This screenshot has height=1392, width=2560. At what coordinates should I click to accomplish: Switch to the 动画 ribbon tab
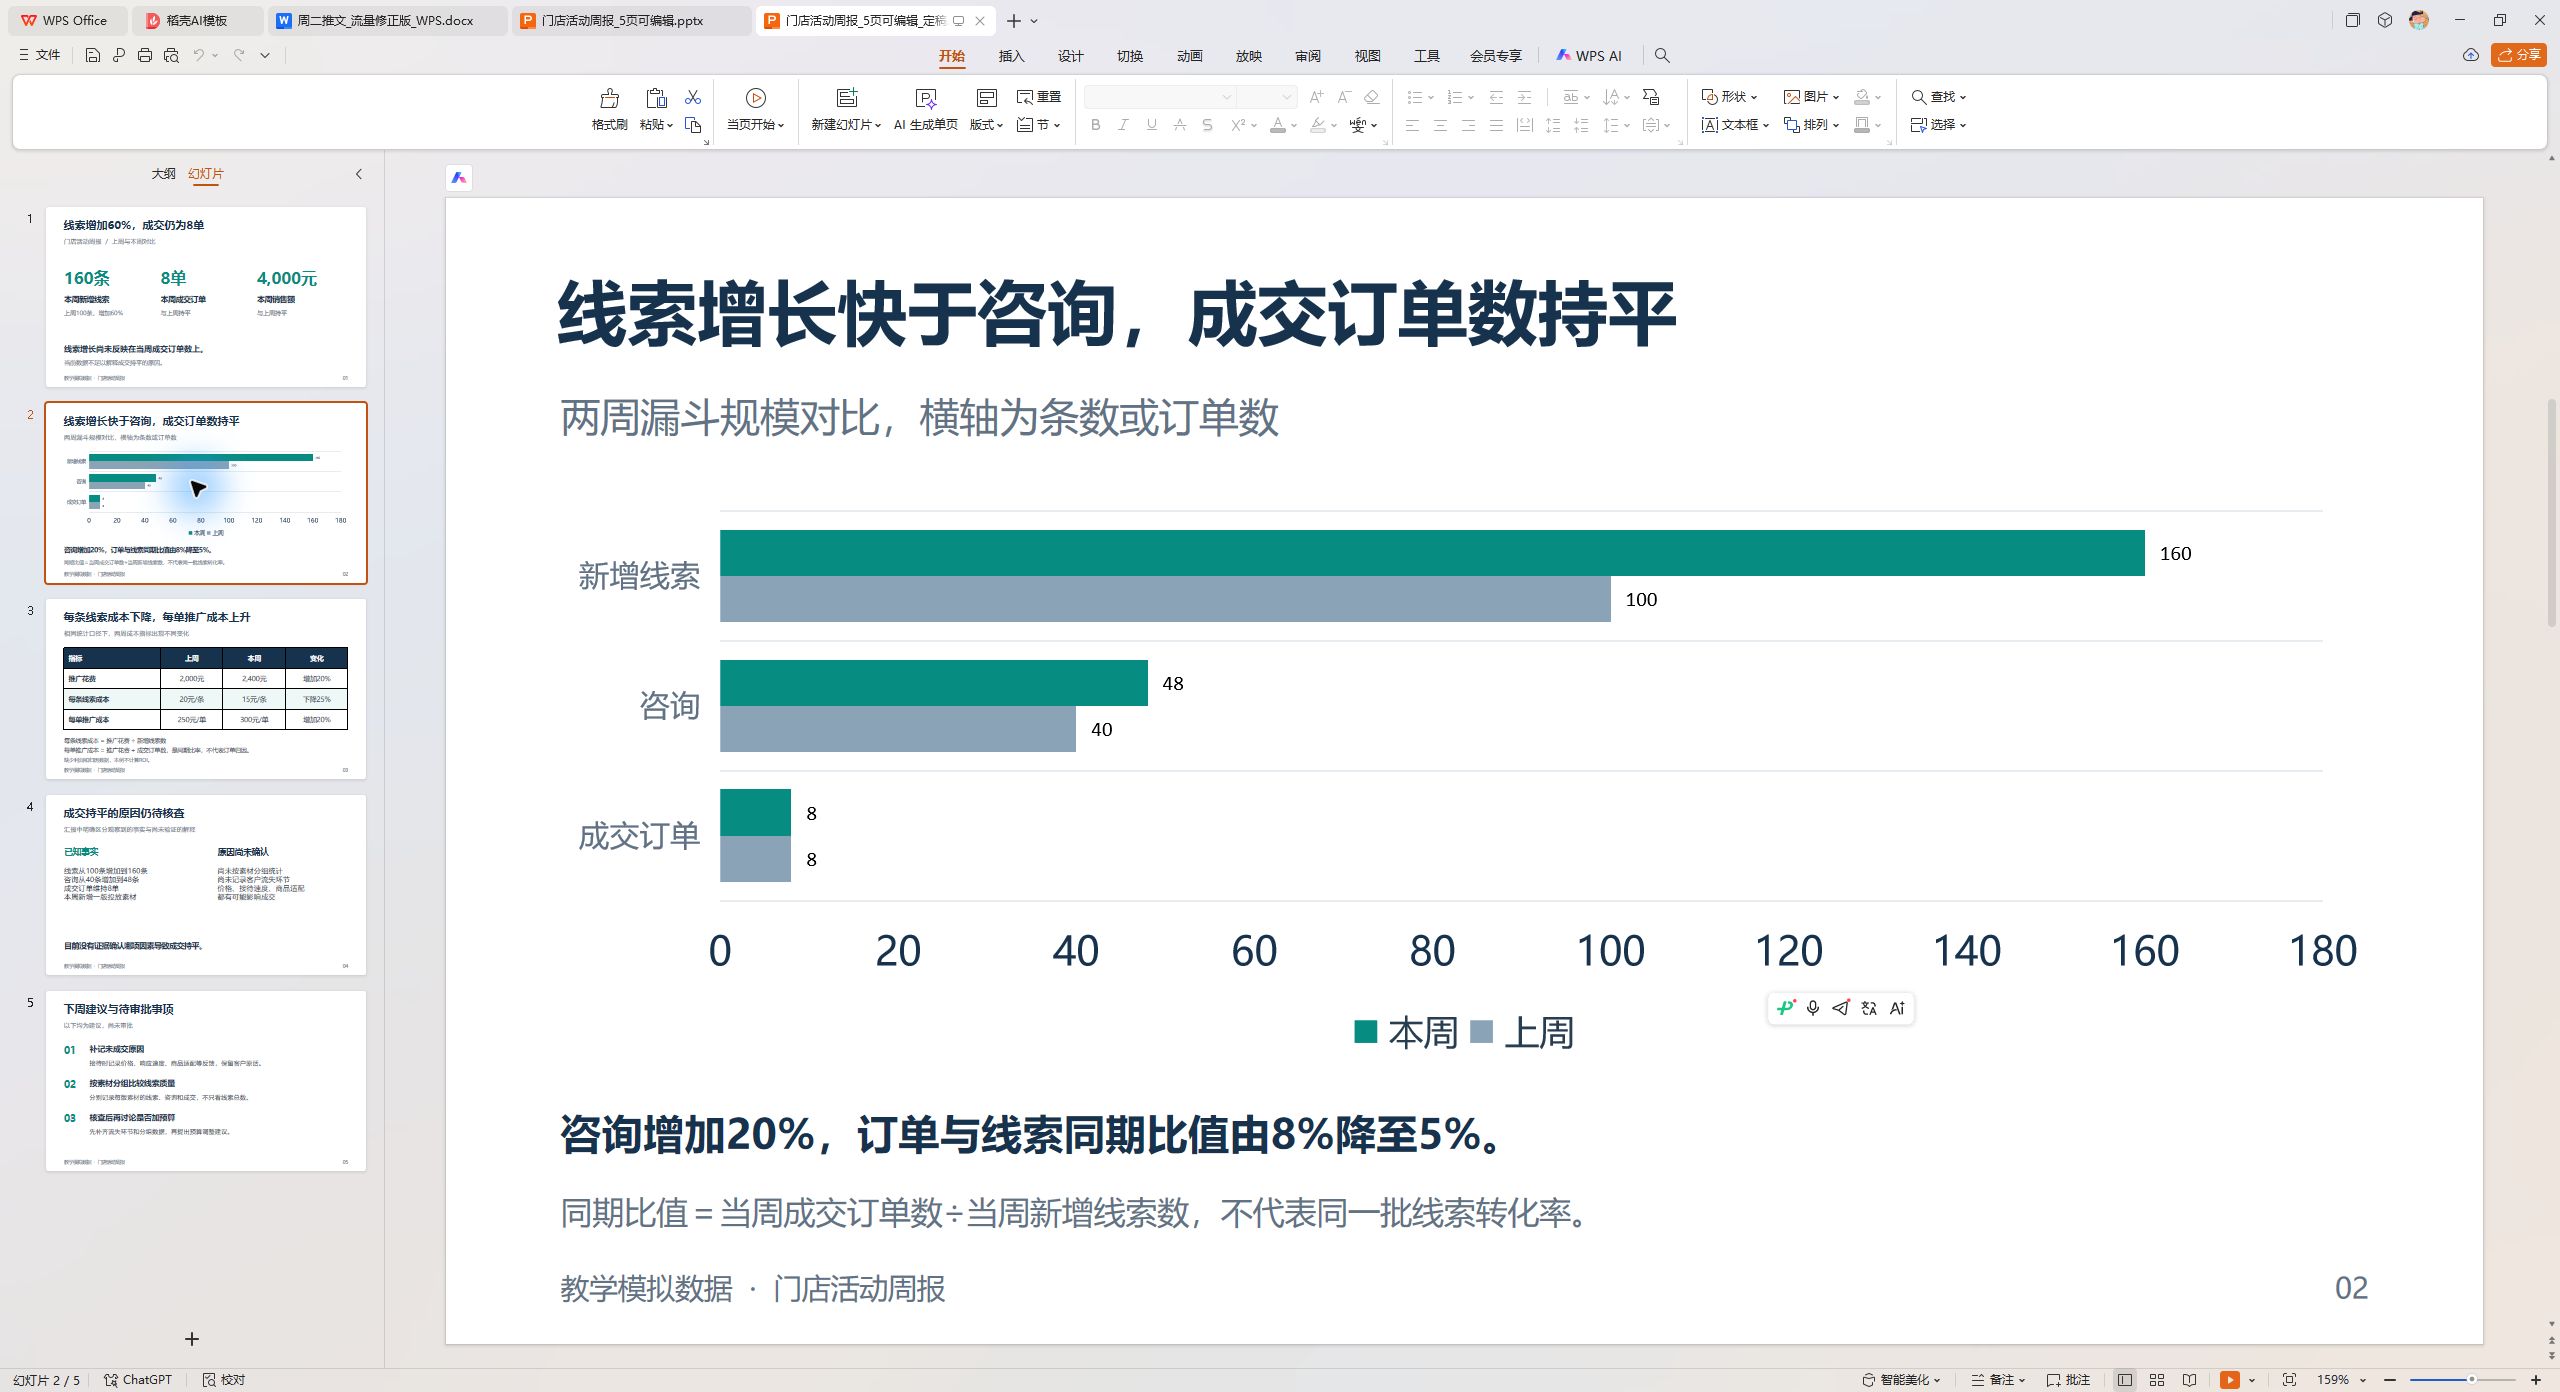pyautogui.click(x=1189, y=56)
